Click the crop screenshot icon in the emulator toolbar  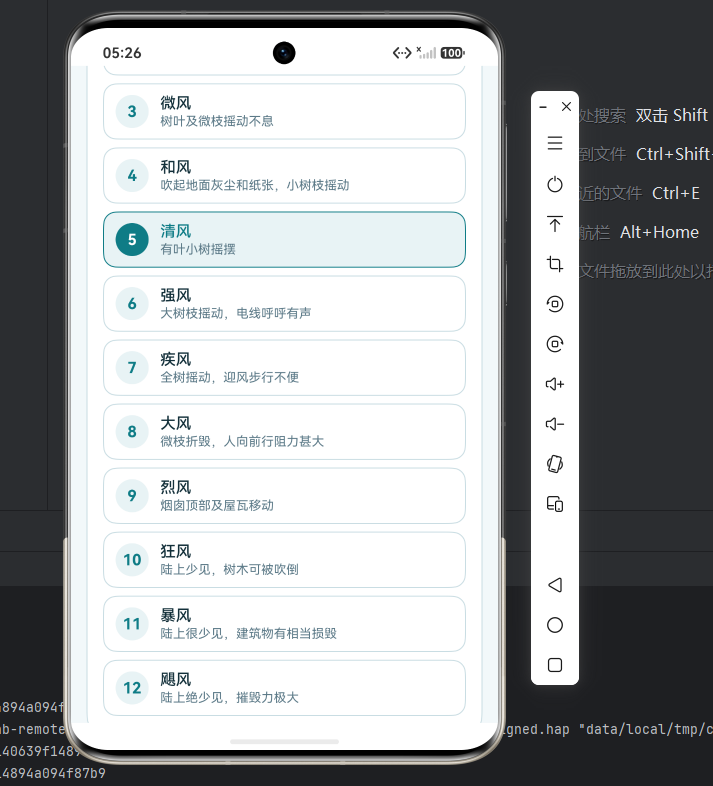click(x=555, y=264)
